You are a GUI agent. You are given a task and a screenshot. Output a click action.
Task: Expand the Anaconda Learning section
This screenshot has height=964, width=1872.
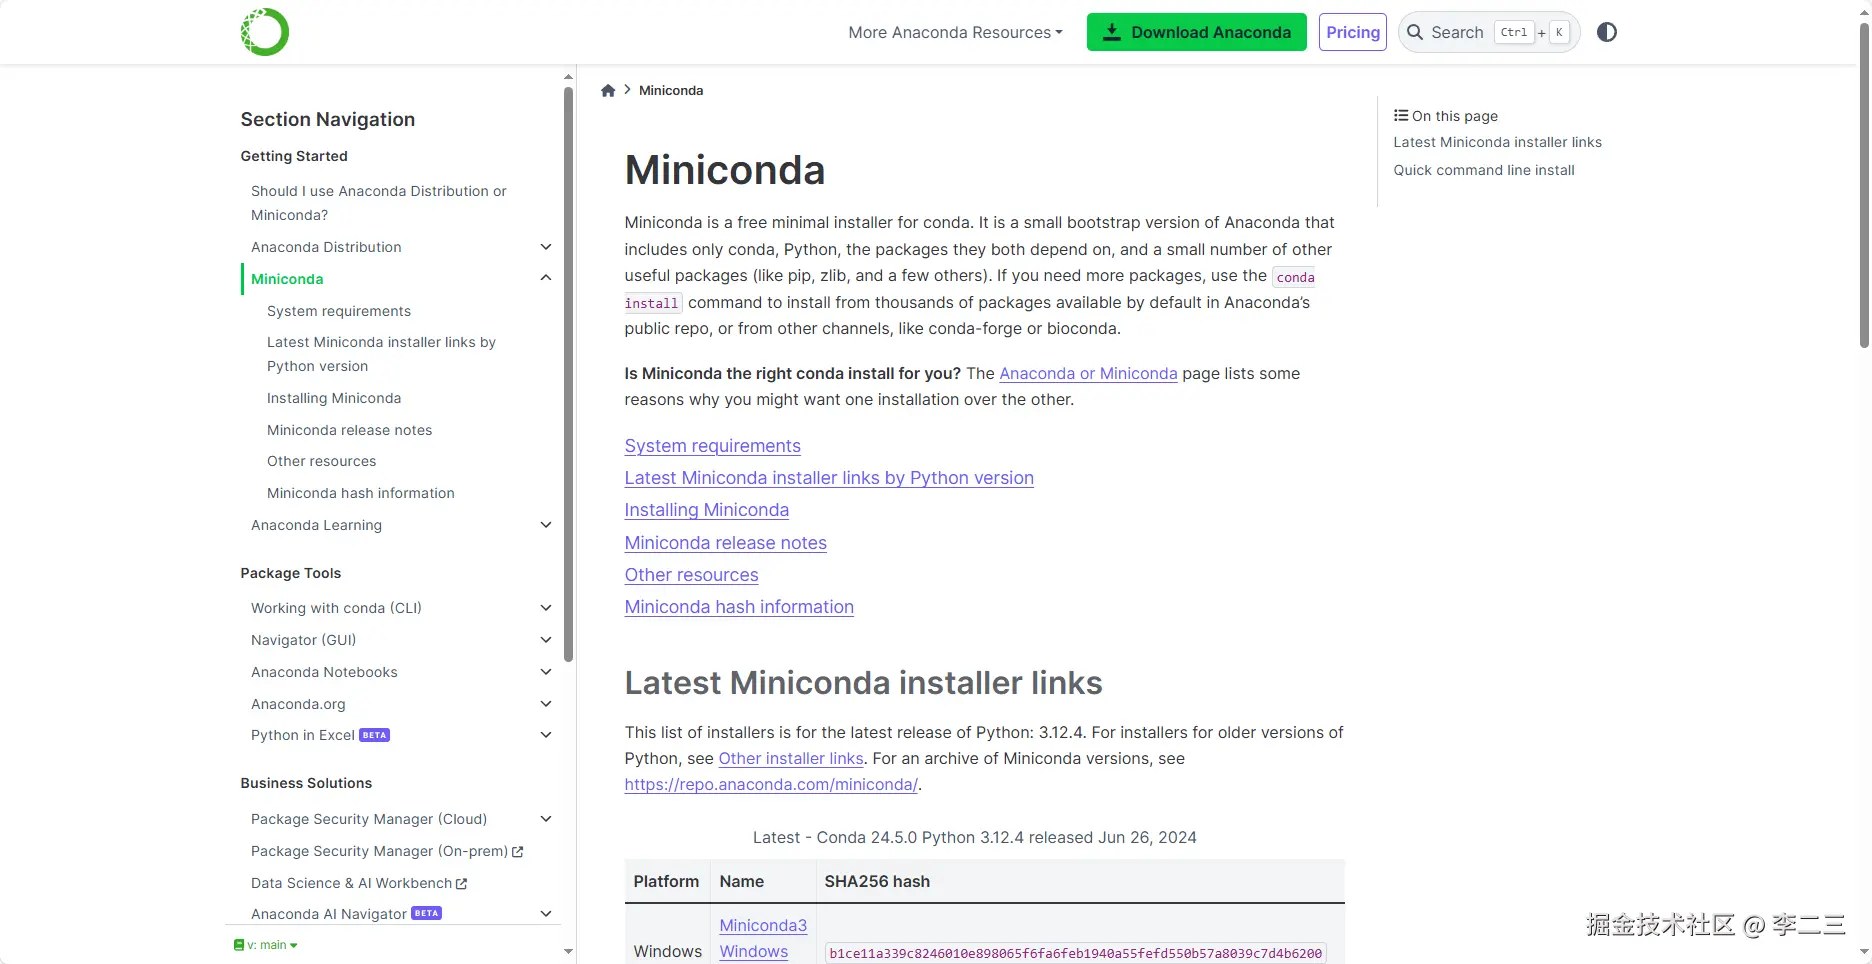546,525
